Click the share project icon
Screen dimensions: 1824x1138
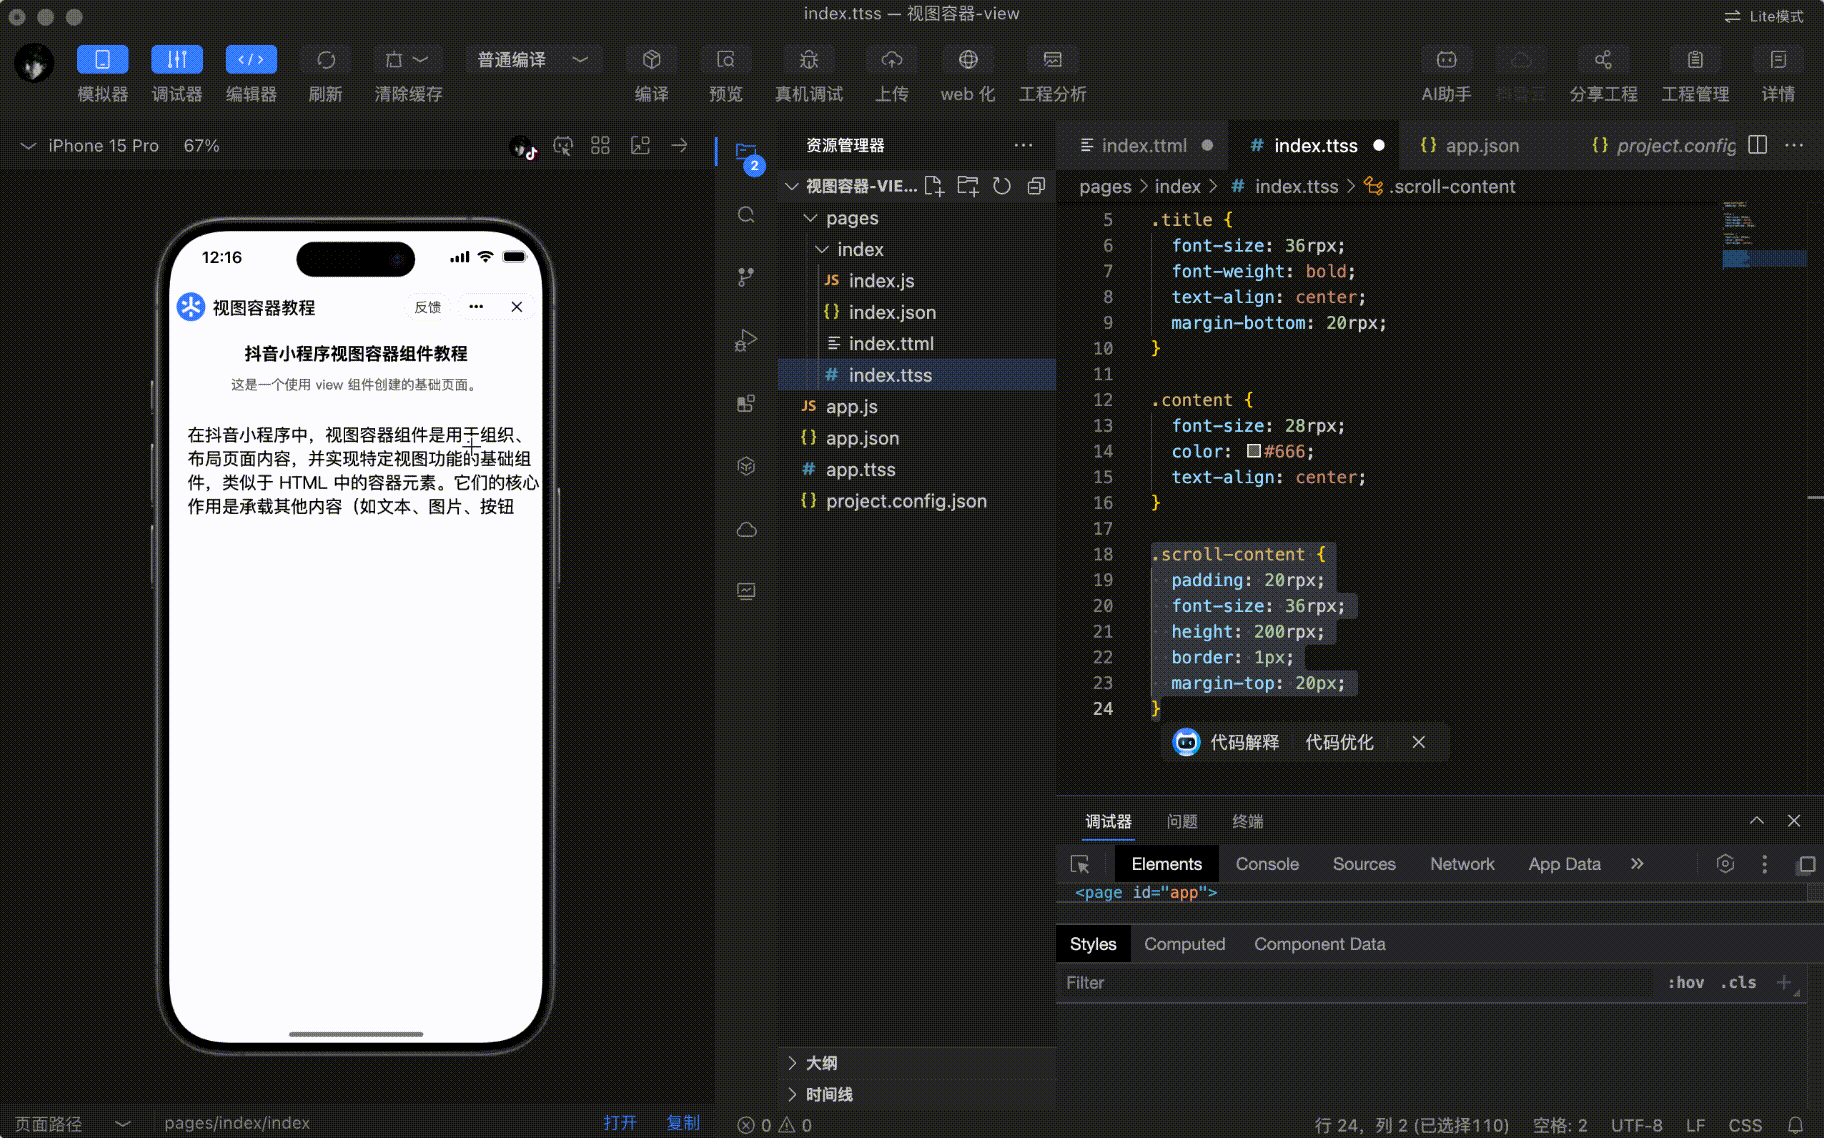click(1603, 60)
